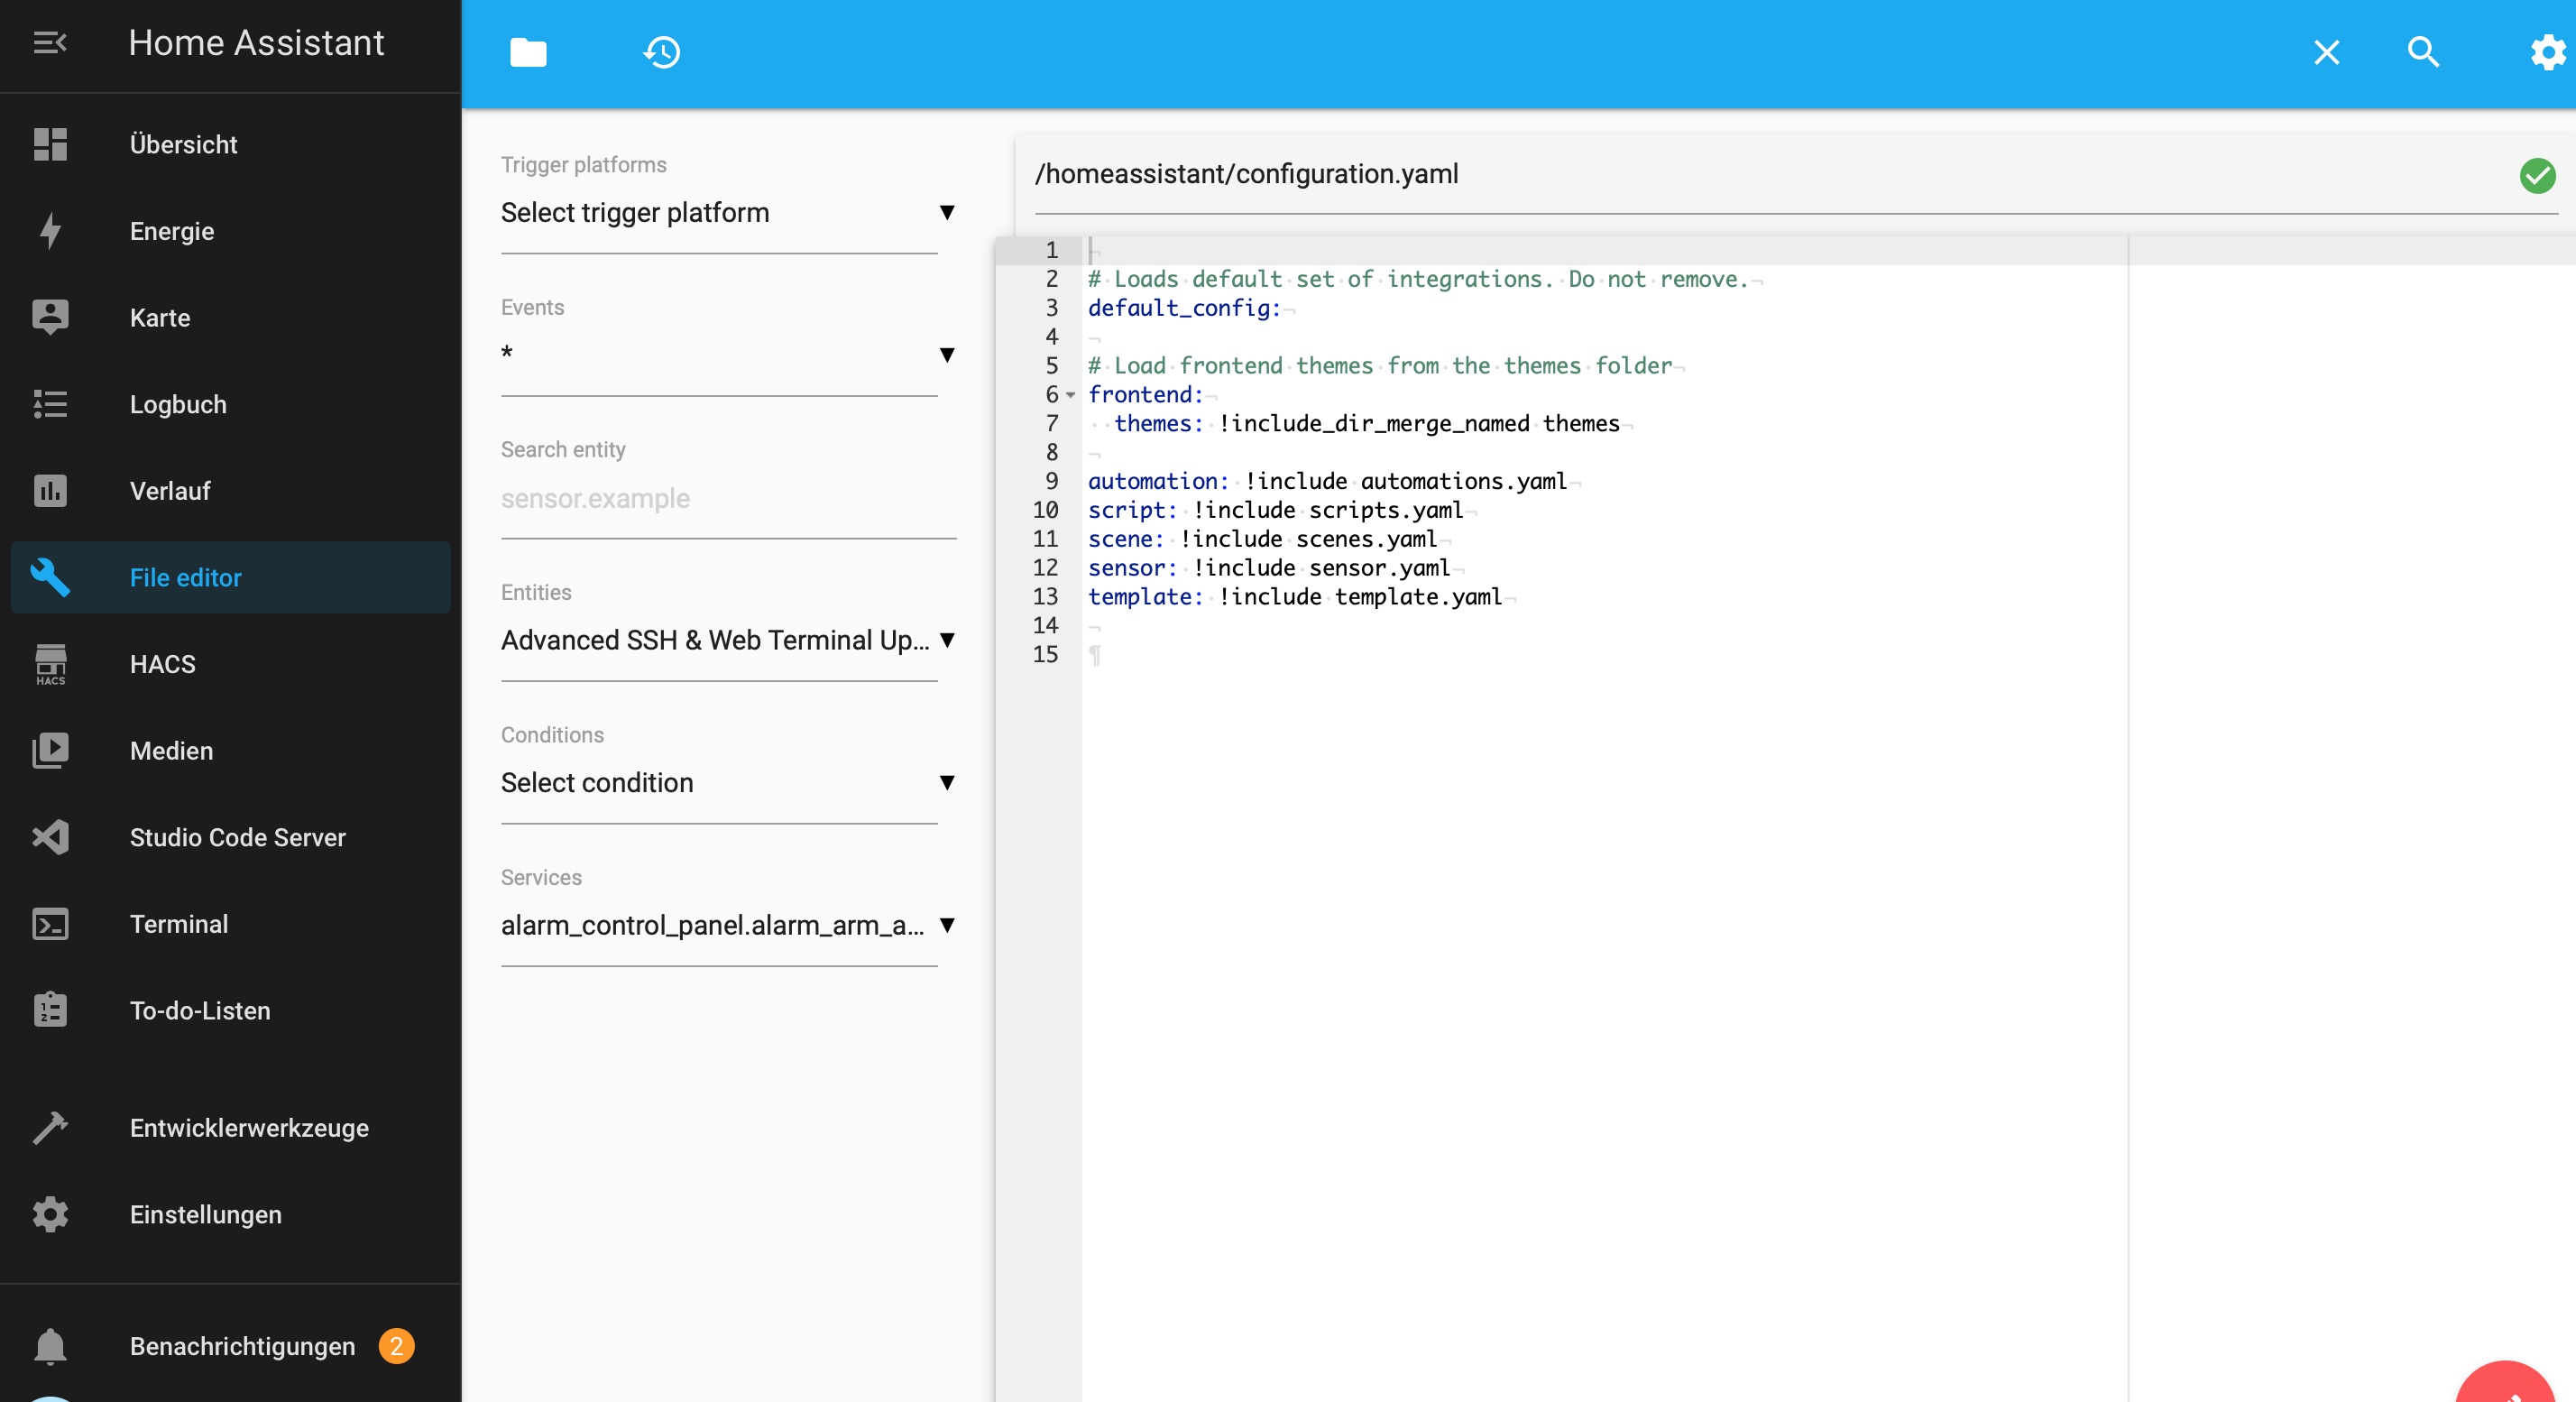Expand the Entities dropdown list
The image size is (2576, 1402).
[x=727, y=640]
